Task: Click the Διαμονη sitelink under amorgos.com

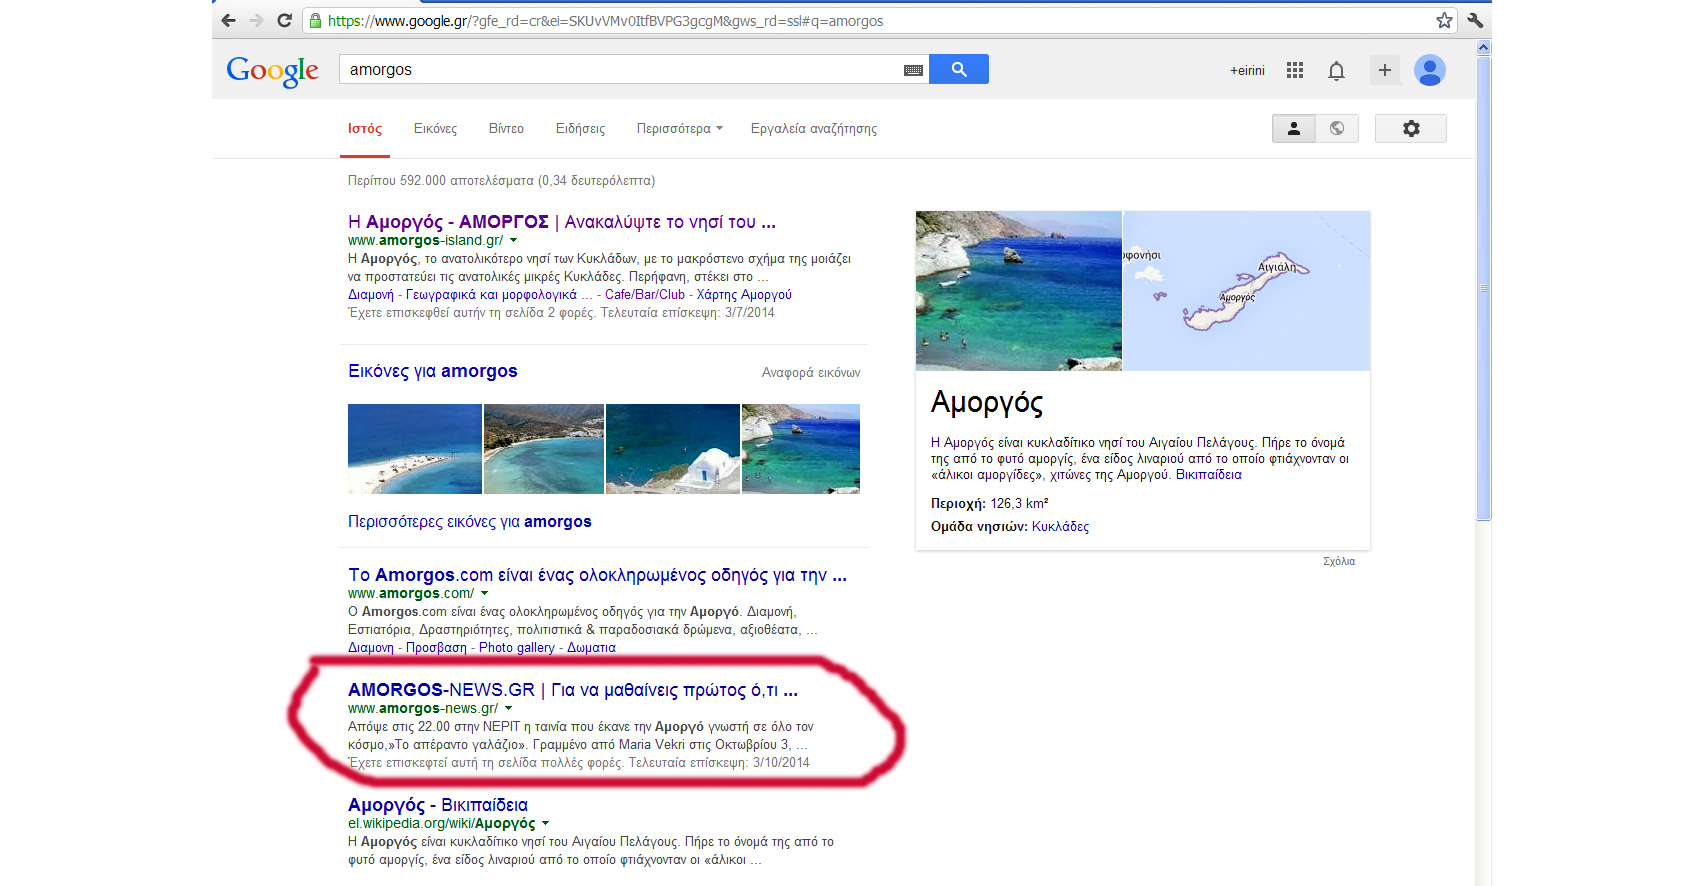Action: click(371, 647)
